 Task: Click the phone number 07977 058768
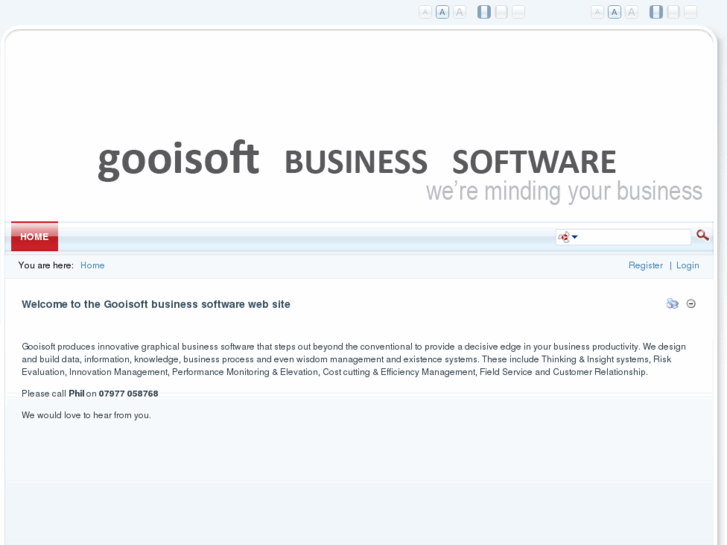point(128,393)
